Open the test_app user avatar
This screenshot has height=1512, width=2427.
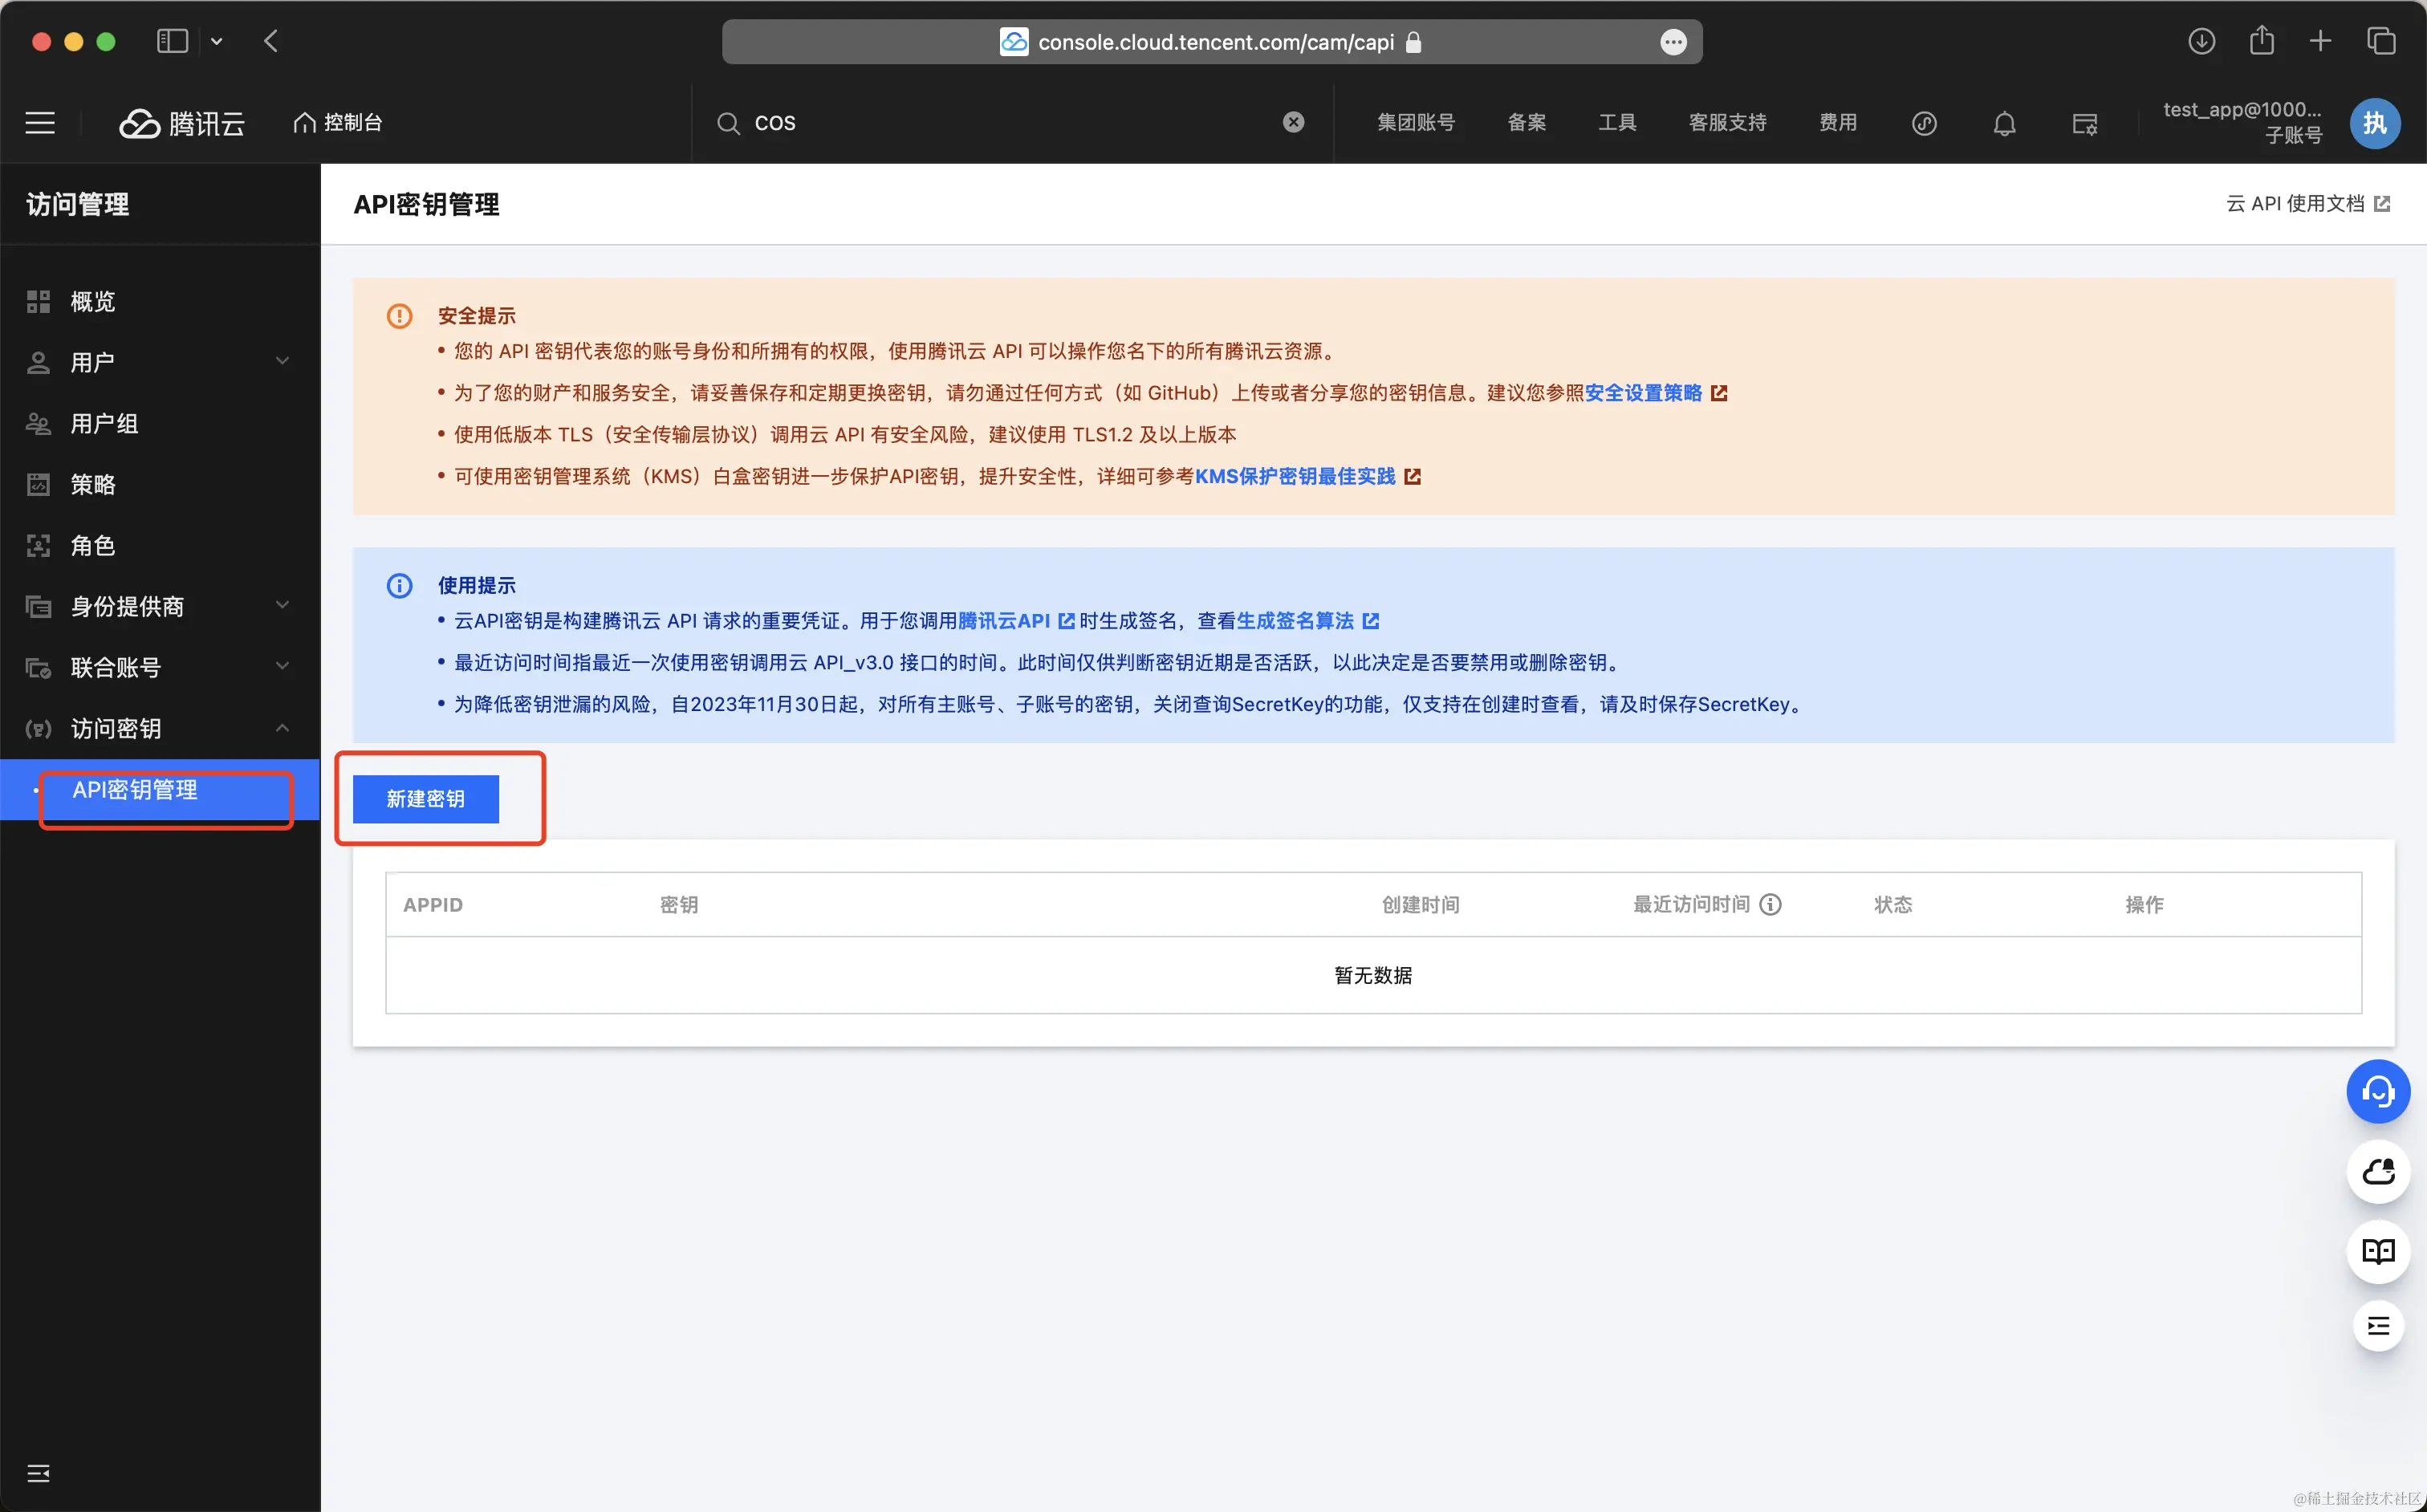click(2375, 123)
